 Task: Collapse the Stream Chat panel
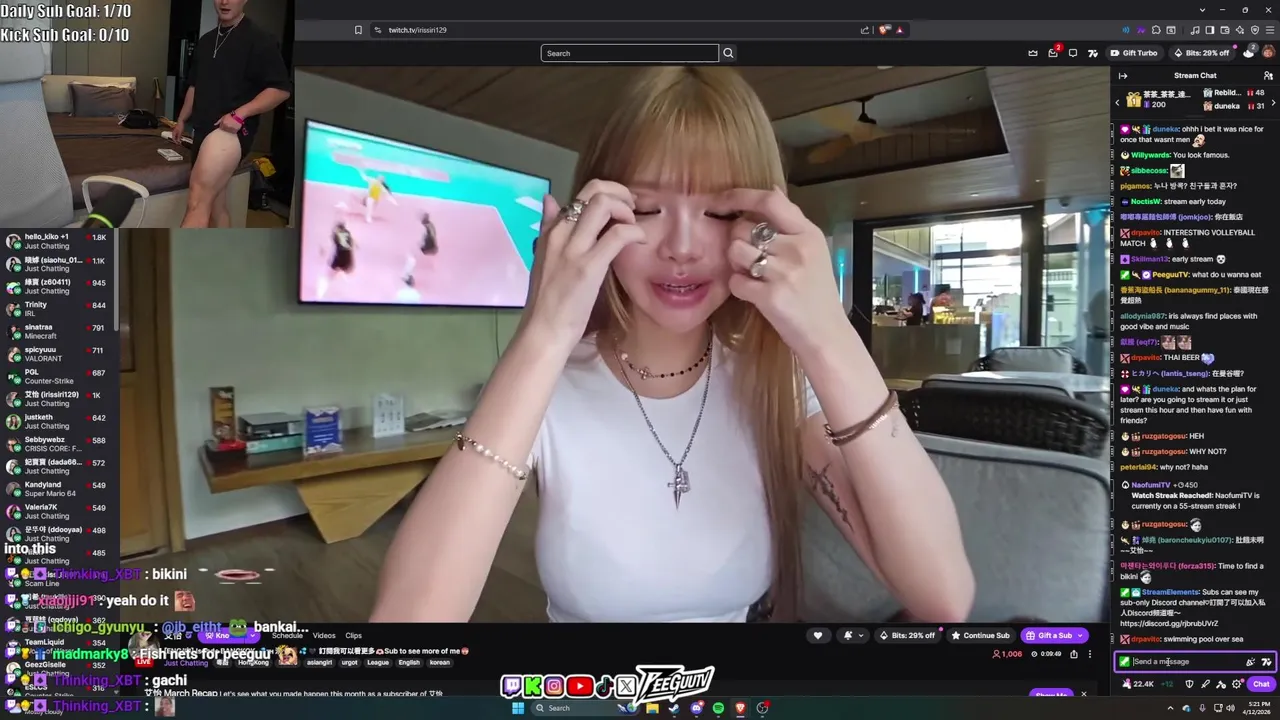click(1123, 76)
